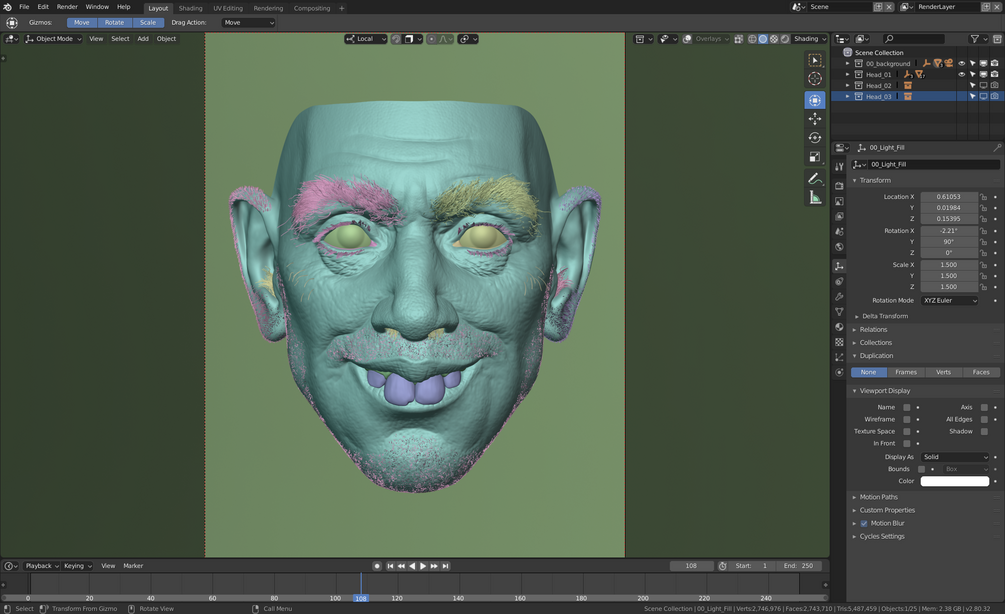Click the Blender logo icon
1005x614 pixels.
pos(7,7)
